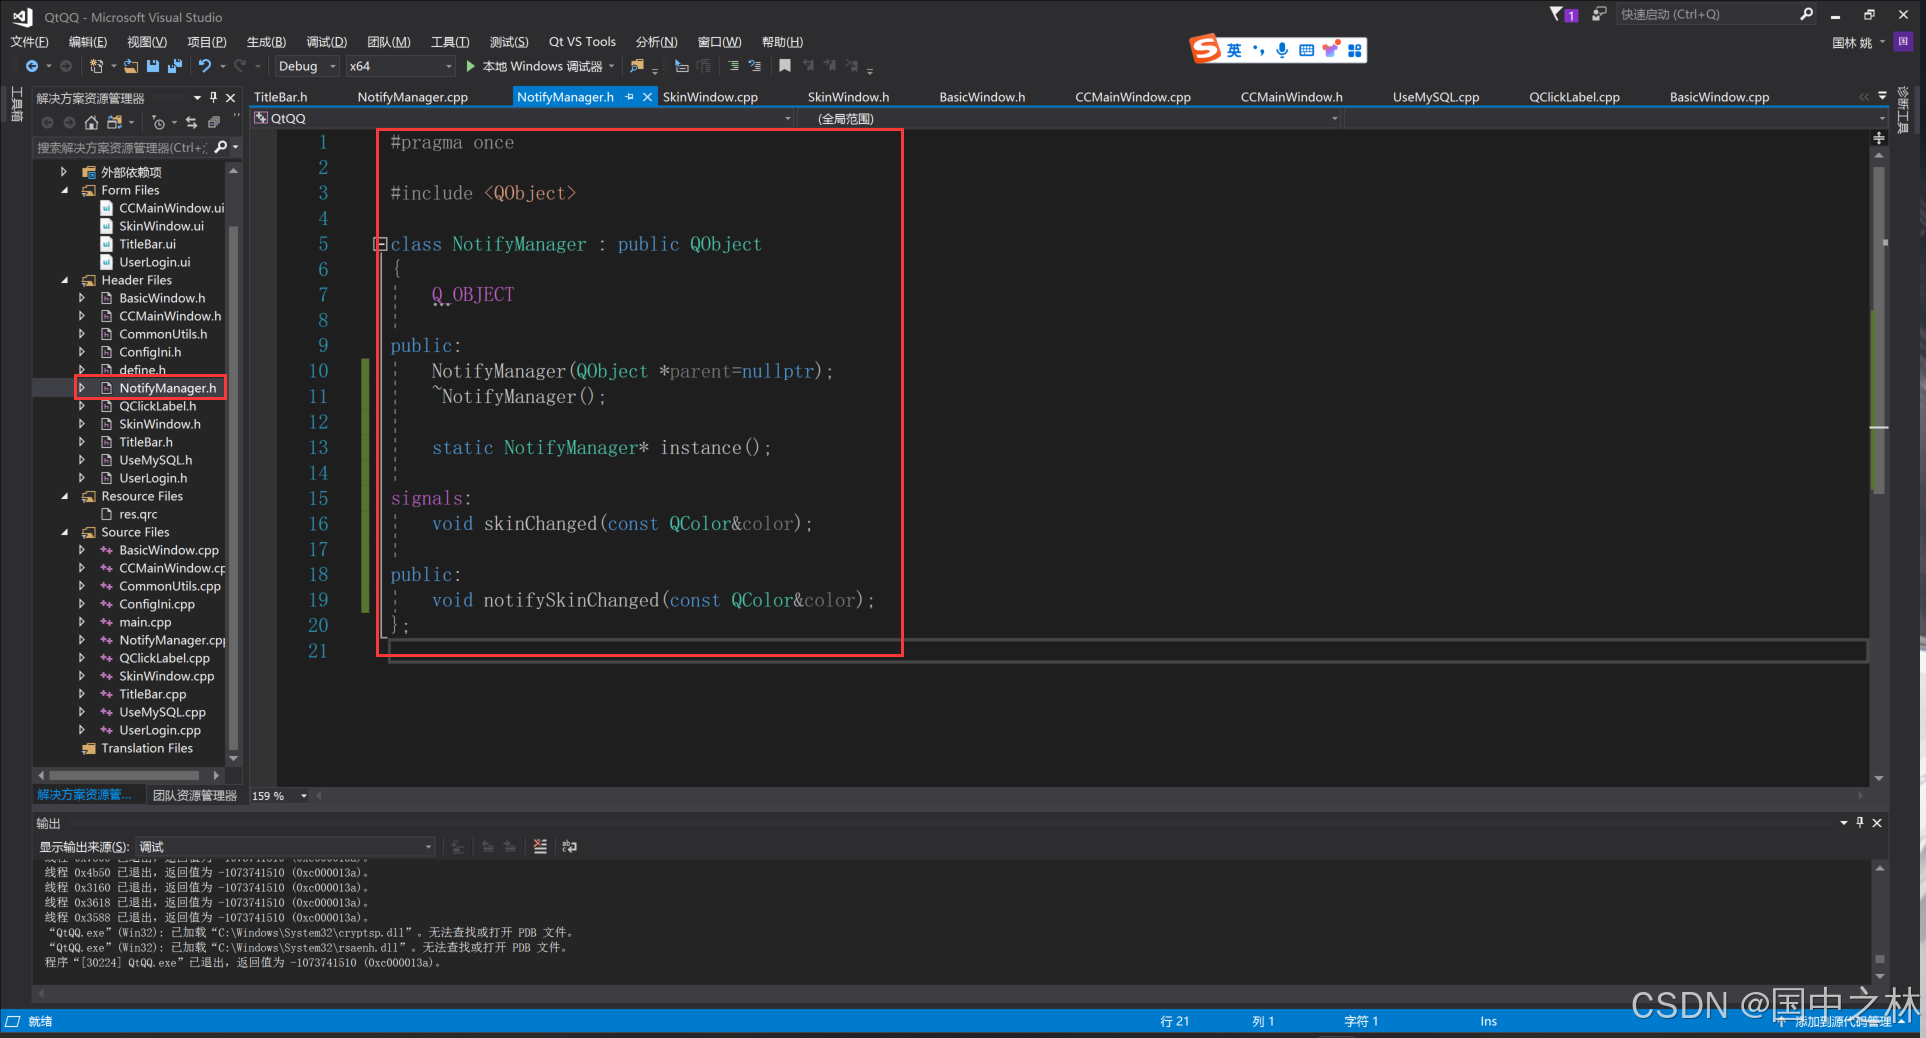Open the Sogou toolbox grid icon
Screen dimensions: 1926x1038
(1354, 50)
